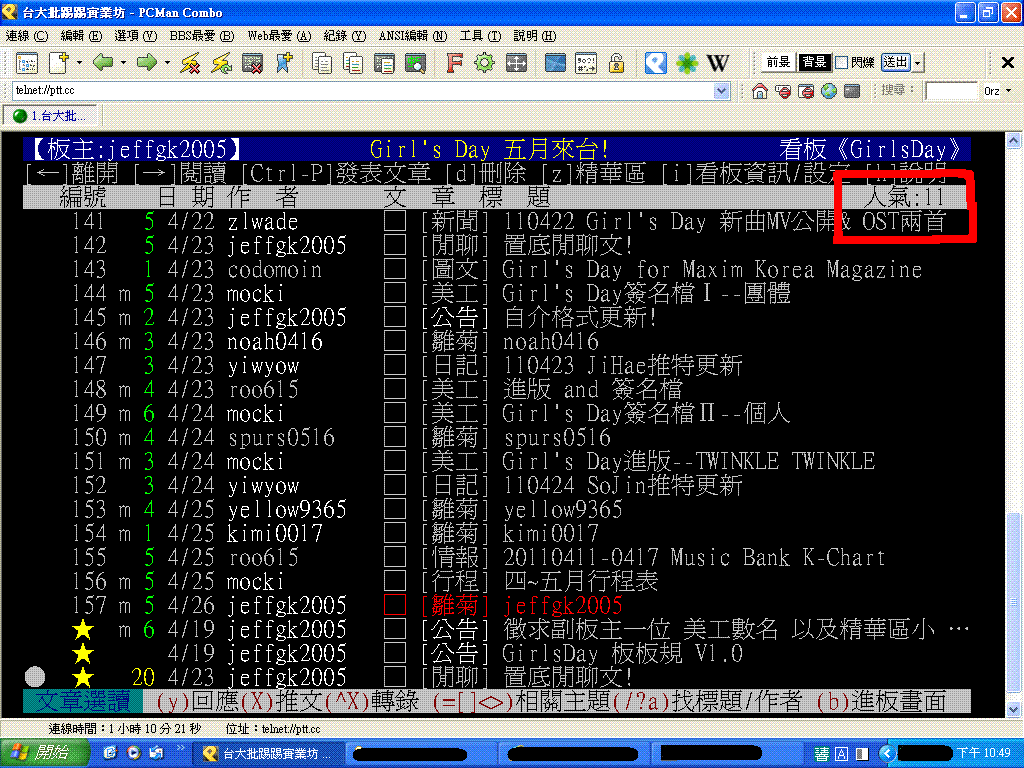The width and height of the screenshot is (1024, 768).
Task: Open the dropdown arrow beside 送出
Action: click(918, 63)
